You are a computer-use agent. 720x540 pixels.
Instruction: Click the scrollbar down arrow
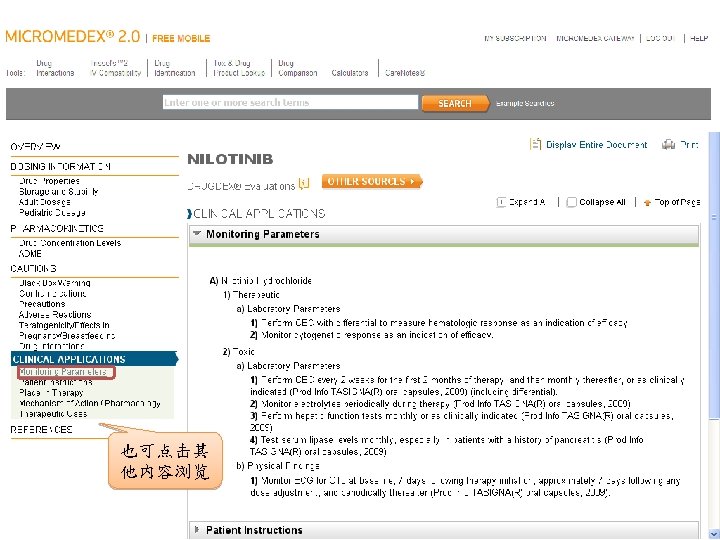[714, 534]
